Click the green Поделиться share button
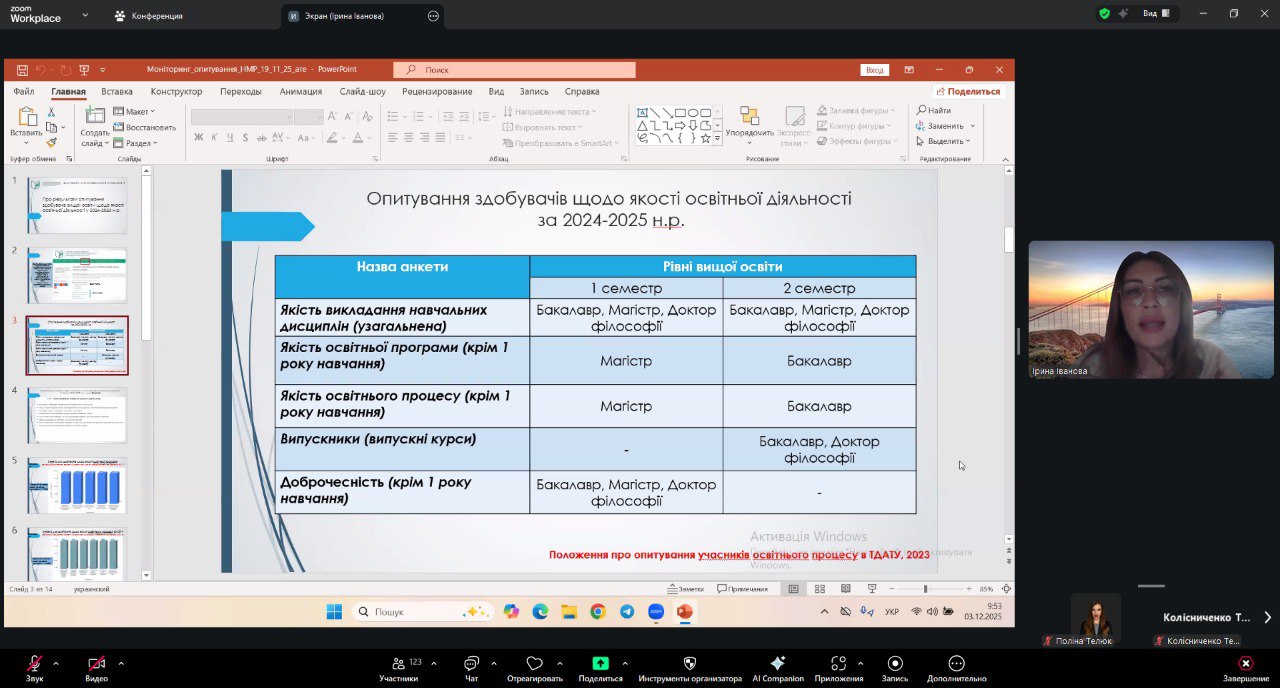Viewport: 1280px width, 688px height. pos(600,664)
